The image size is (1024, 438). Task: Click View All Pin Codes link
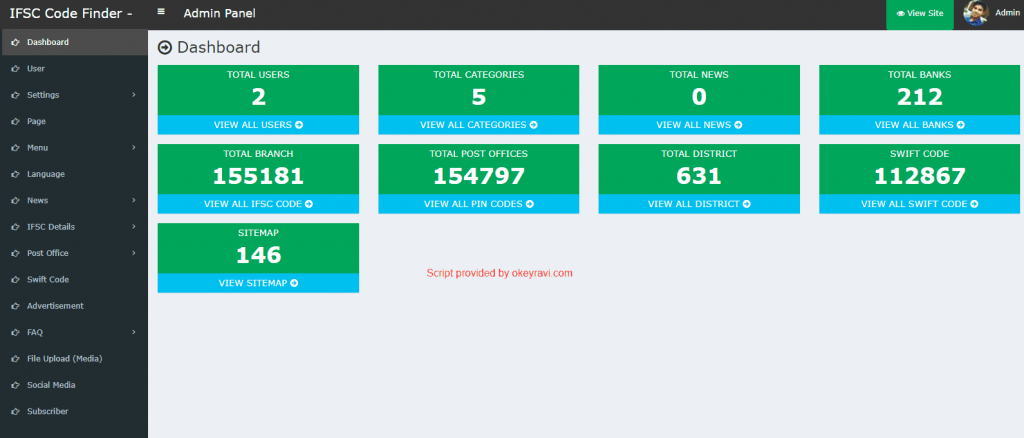point(479,204)
